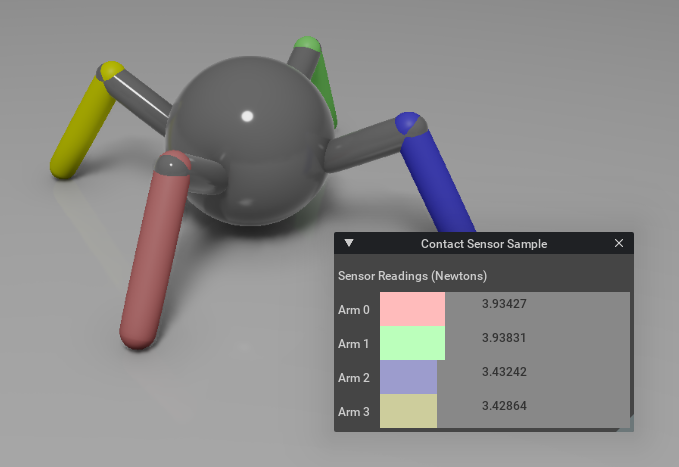This screenshot has width=679, height=467.
Task: Click the 3.43242 reading value
Action: pos(504,372)
